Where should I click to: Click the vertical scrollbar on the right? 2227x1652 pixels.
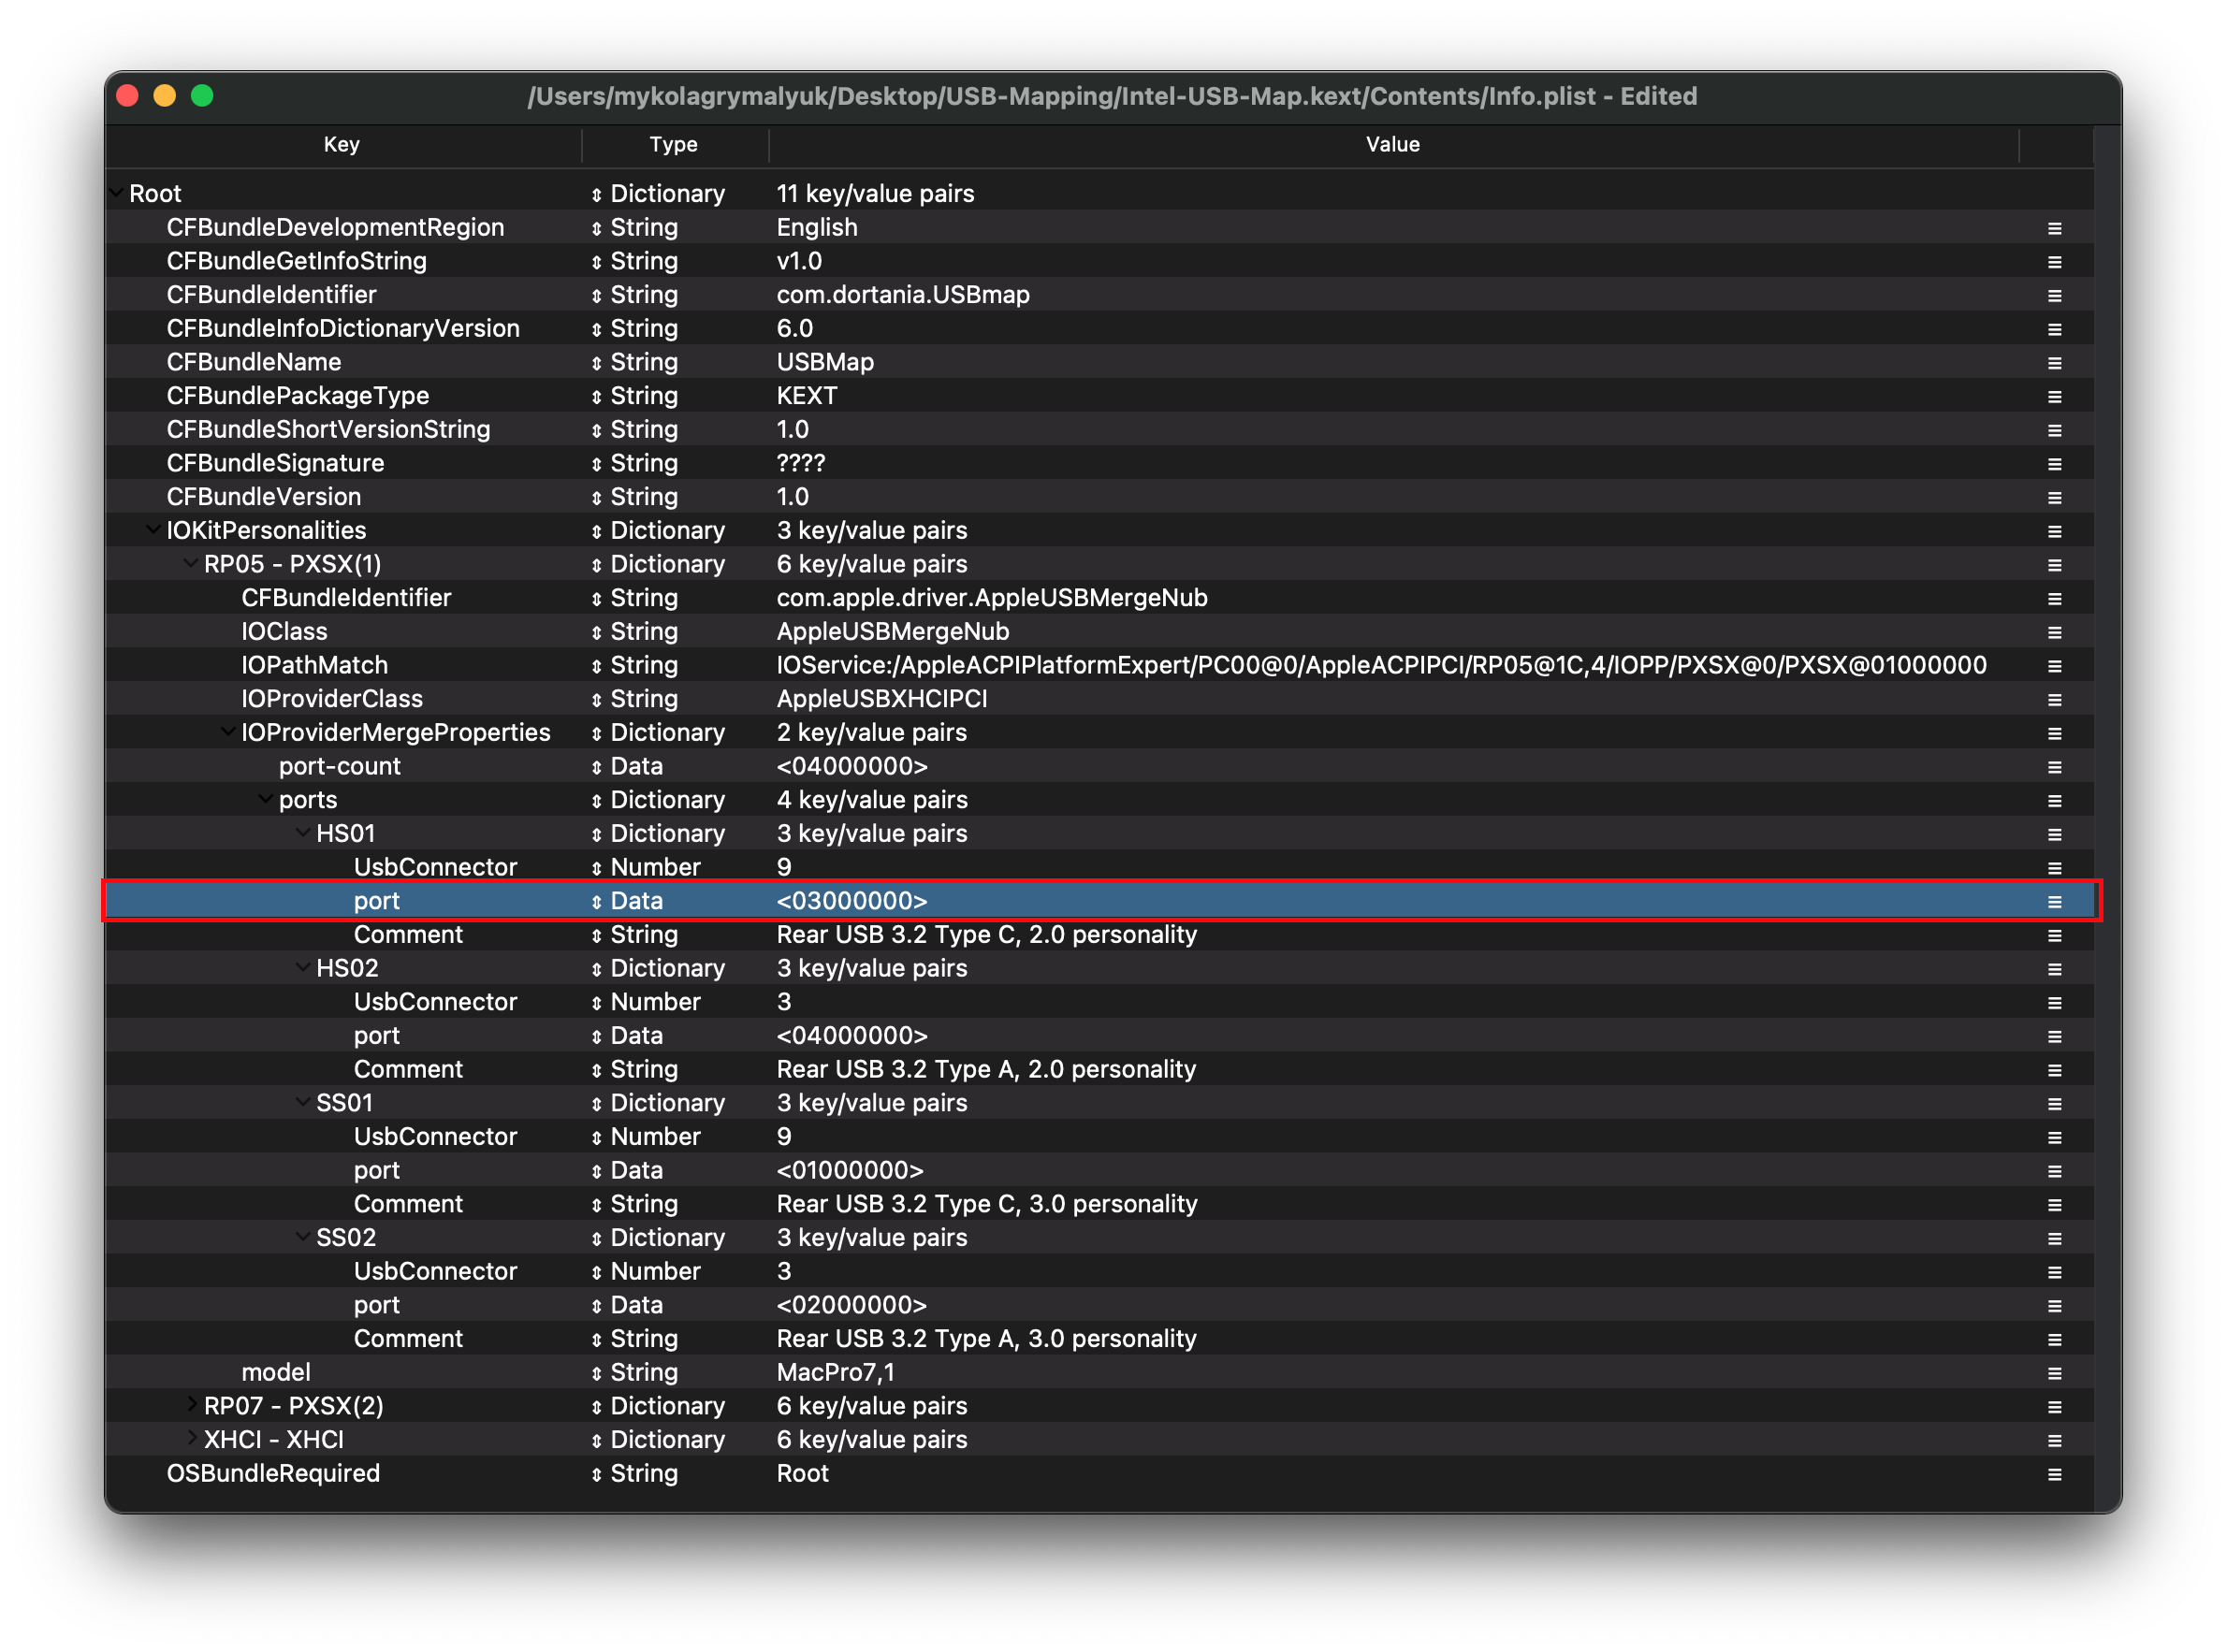click(2106, 800)
